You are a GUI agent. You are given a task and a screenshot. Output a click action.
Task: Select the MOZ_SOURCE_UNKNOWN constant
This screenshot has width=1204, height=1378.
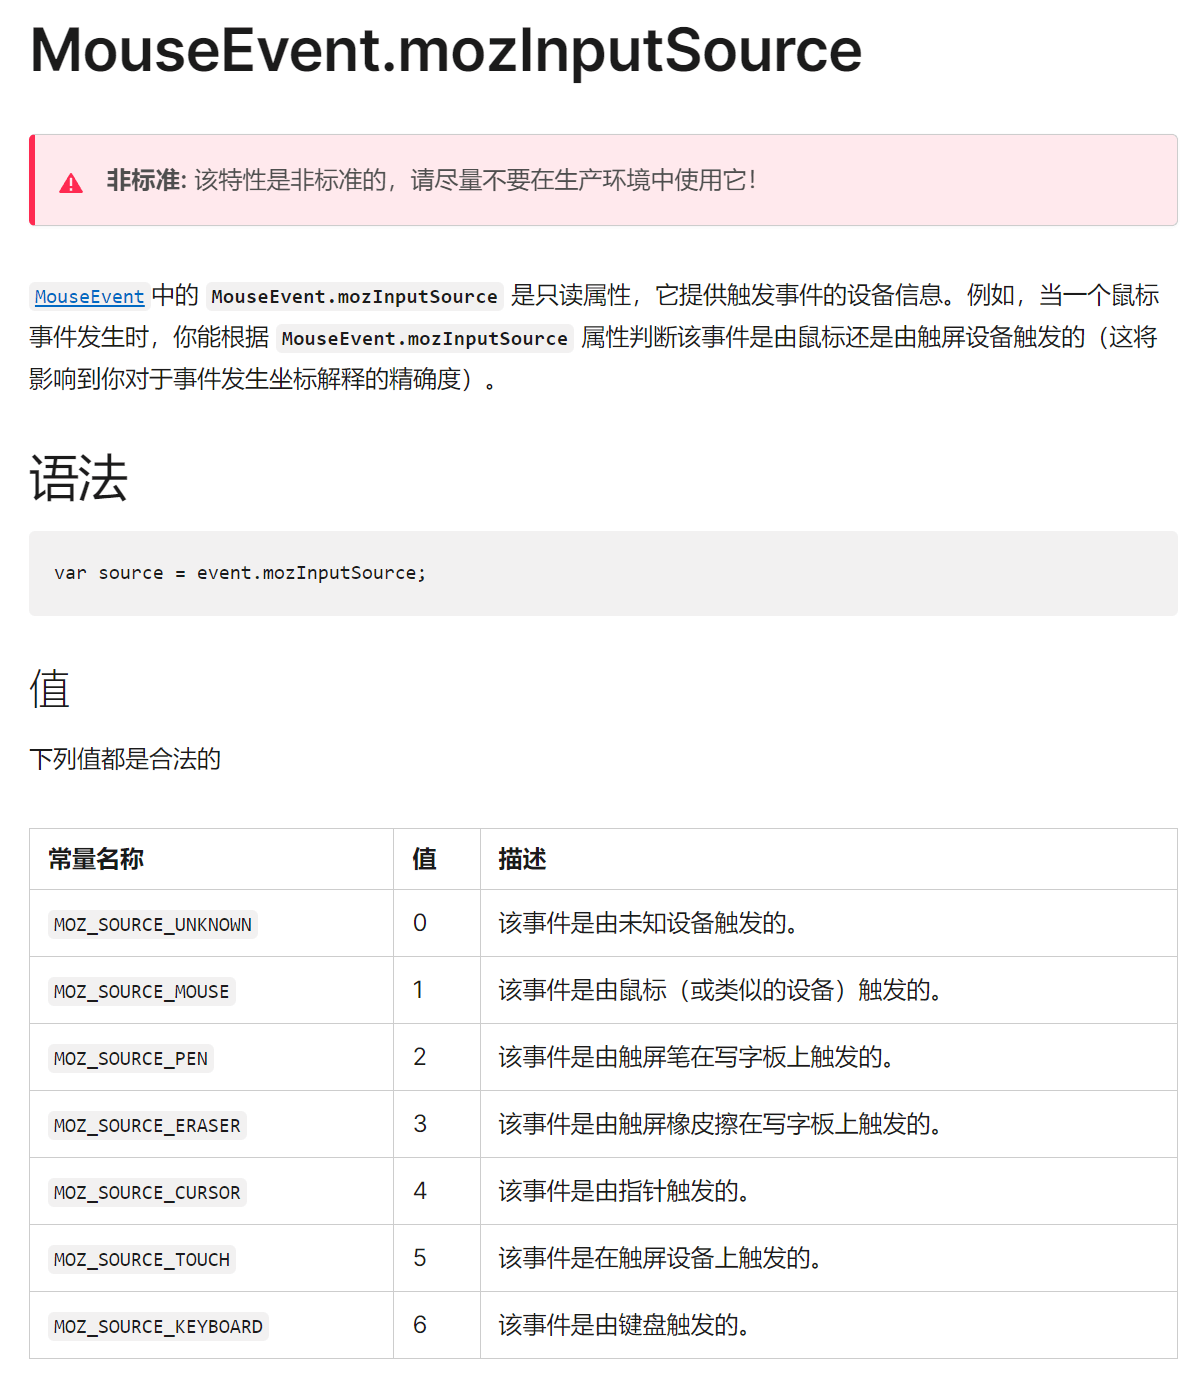point(152,924)
